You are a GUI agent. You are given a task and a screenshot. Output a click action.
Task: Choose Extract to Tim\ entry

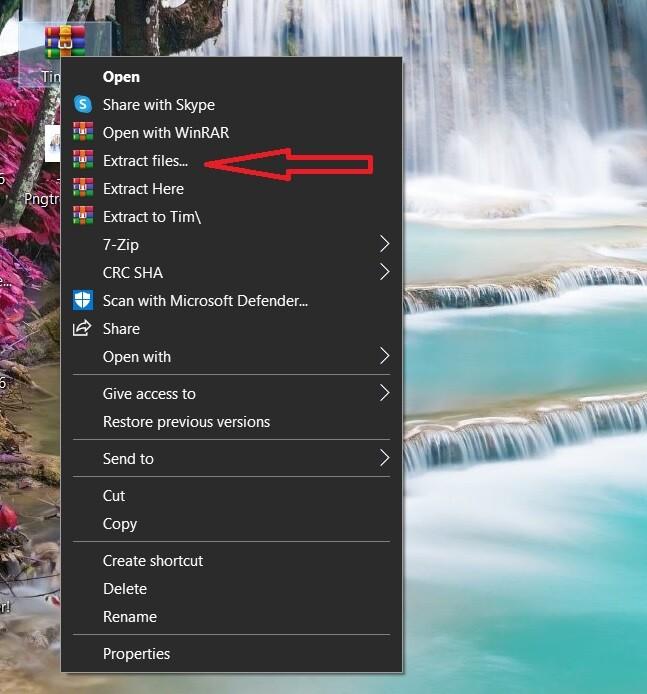pyautogui.click(x=231, y=217)
